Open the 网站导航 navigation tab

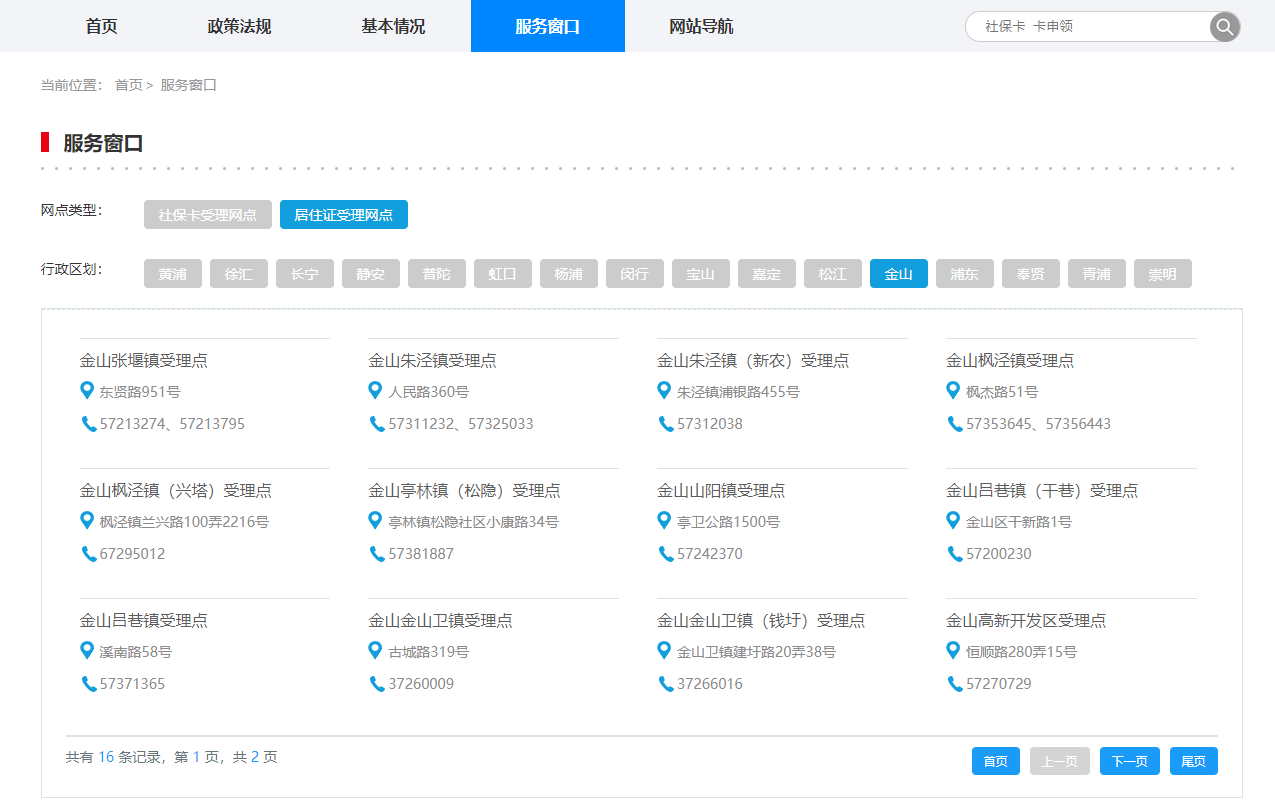(x=701, y=26)
